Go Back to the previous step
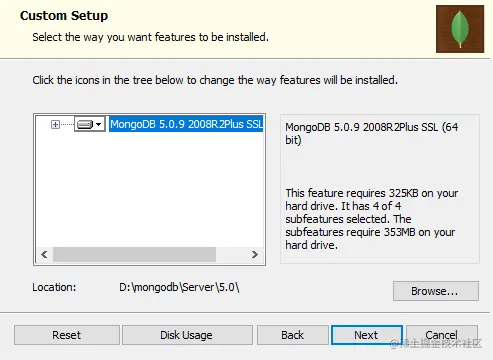 click(x=293, y=335)
